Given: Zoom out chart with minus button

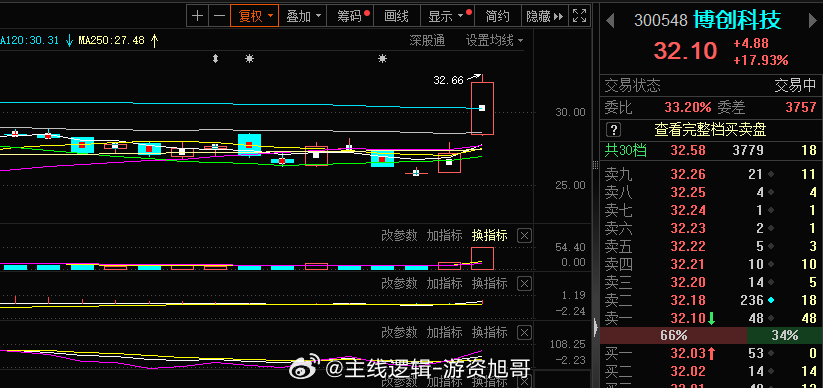Looking at the screenshot, I should point(219,16).
